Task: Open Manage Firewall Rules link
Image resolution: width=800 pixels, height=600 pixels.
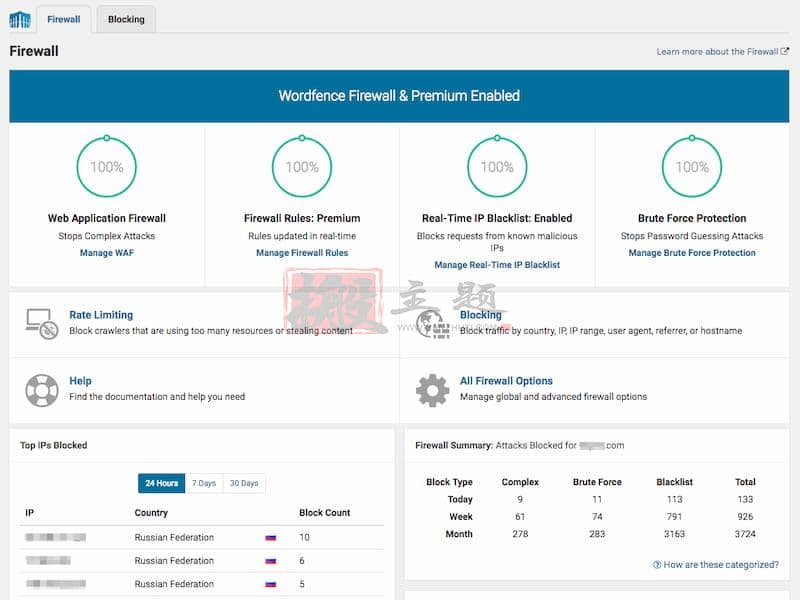Action: (x=302, y=253)
